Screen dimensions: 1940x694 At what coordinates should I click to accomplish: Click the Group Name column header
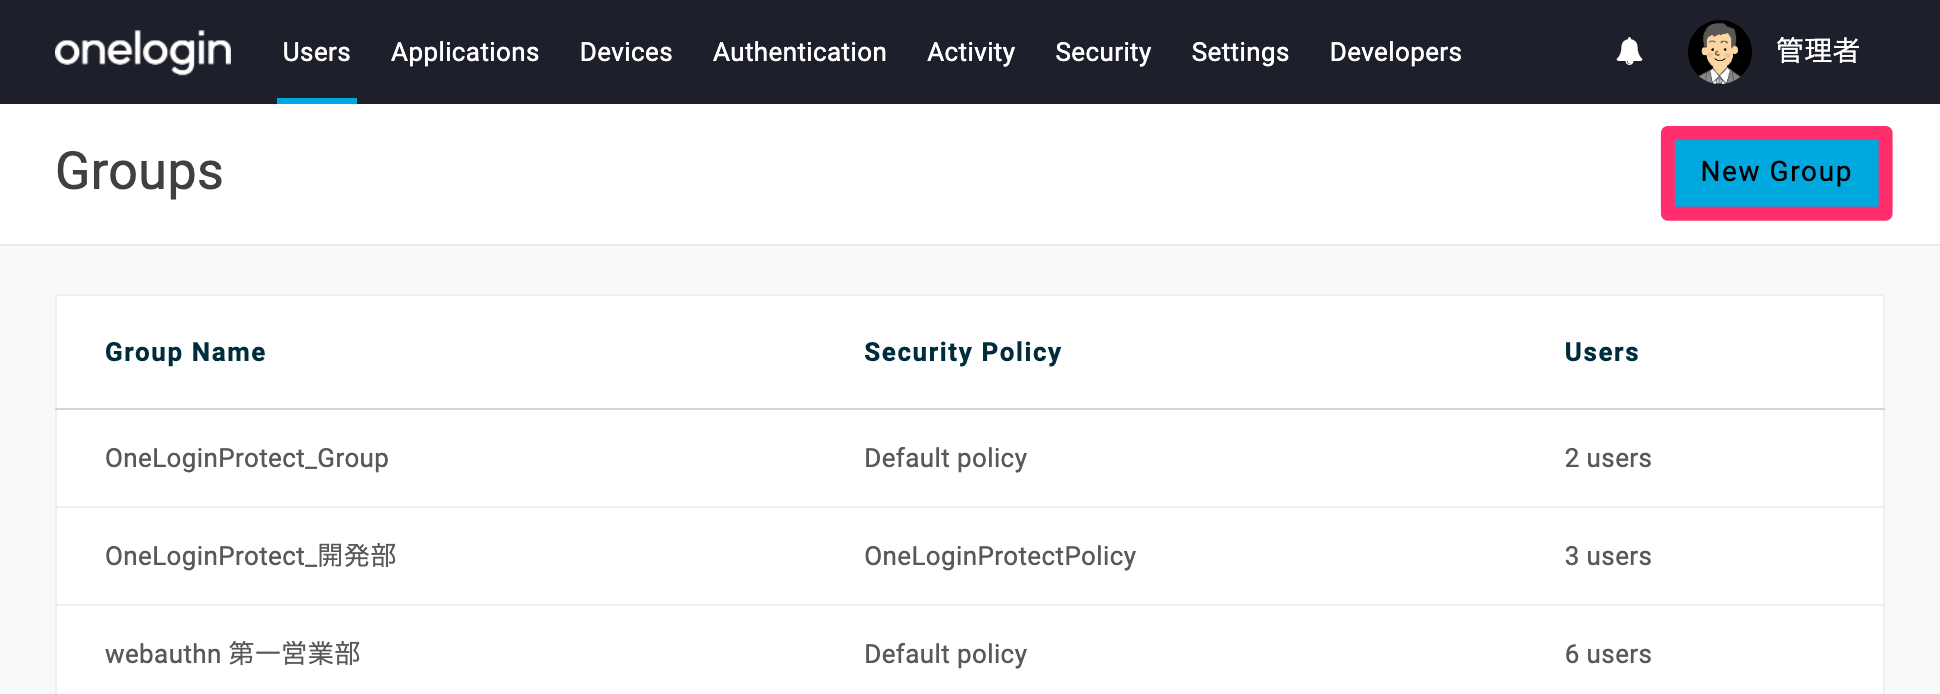pyautogui.click(x=186, y=352)
